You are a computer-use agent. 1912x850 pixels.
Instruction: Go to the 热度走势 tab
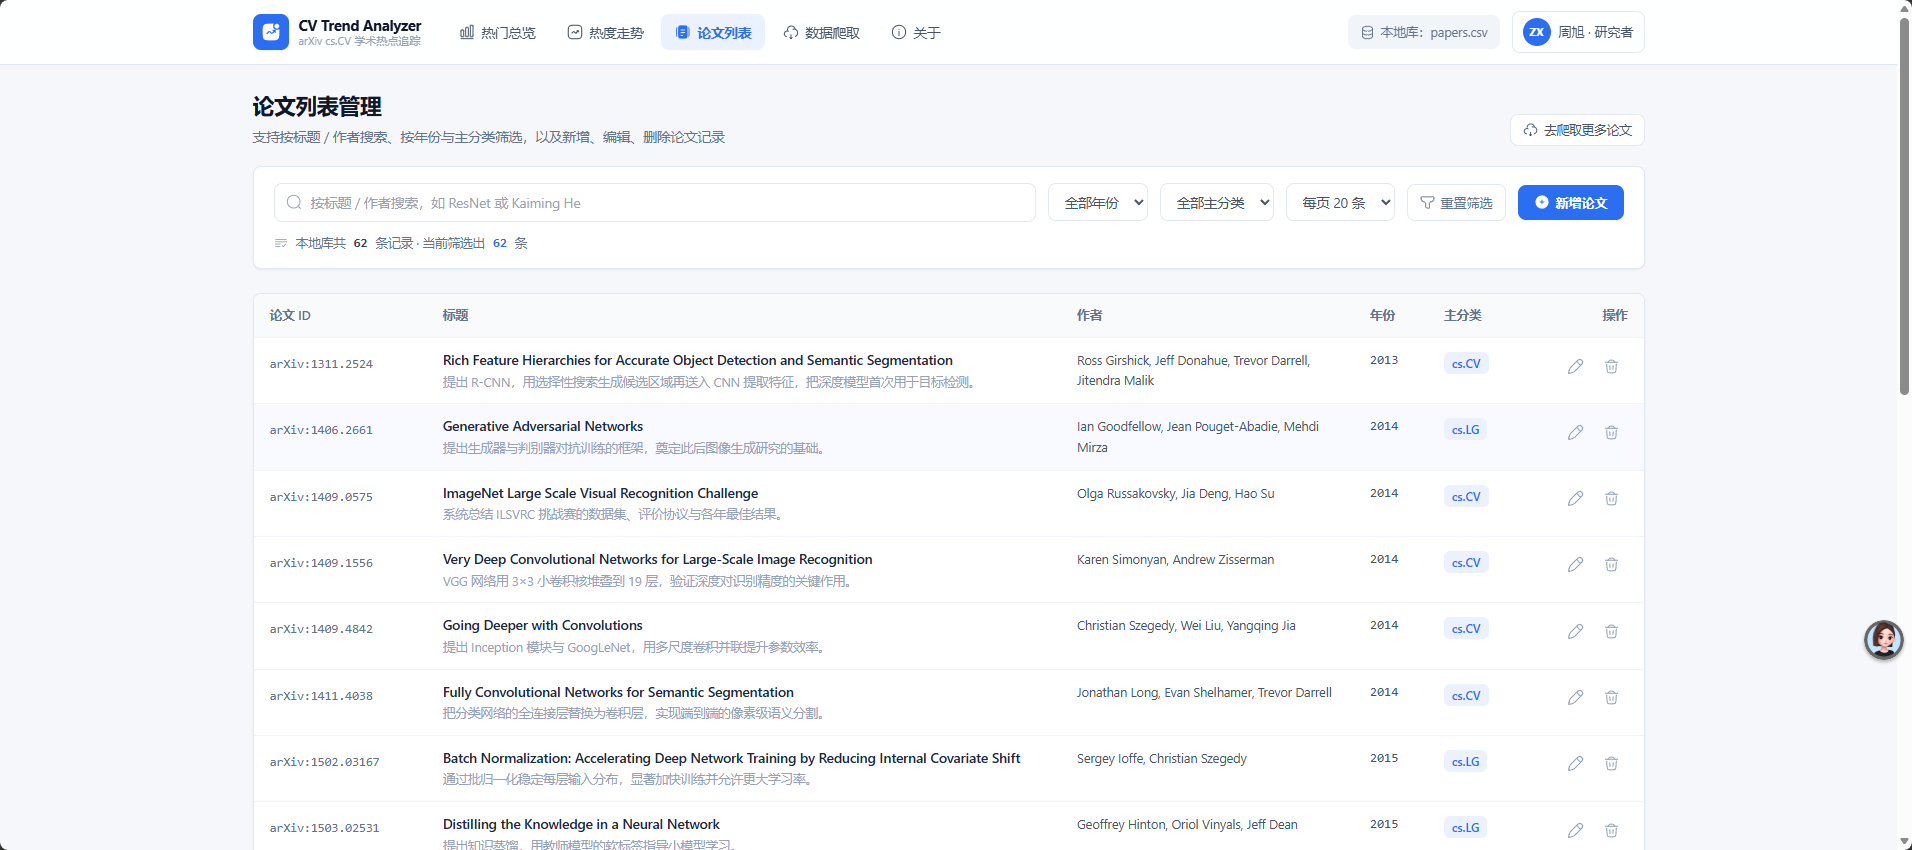(605, 32)
